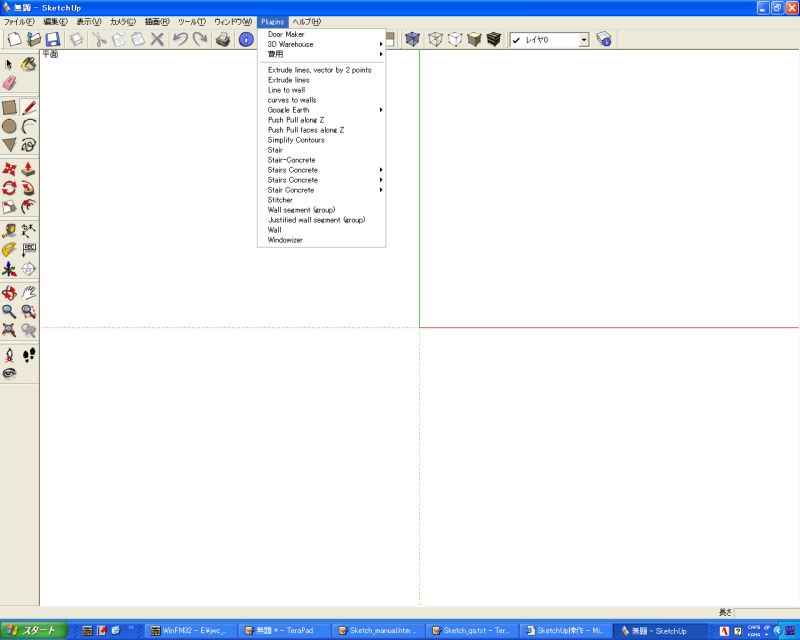Activate the Follow Me tool
Screen dimensions: 800x640
click(x=29, y=188)
